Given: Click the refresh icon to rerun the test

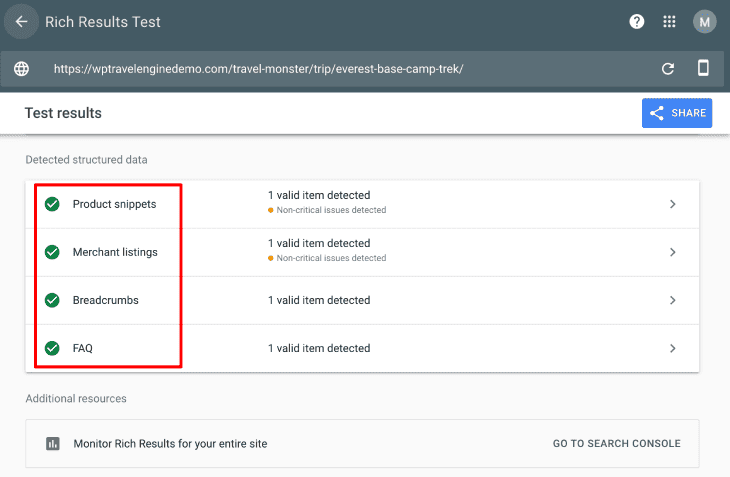Looking at the screenshot, I should point(668,69).
